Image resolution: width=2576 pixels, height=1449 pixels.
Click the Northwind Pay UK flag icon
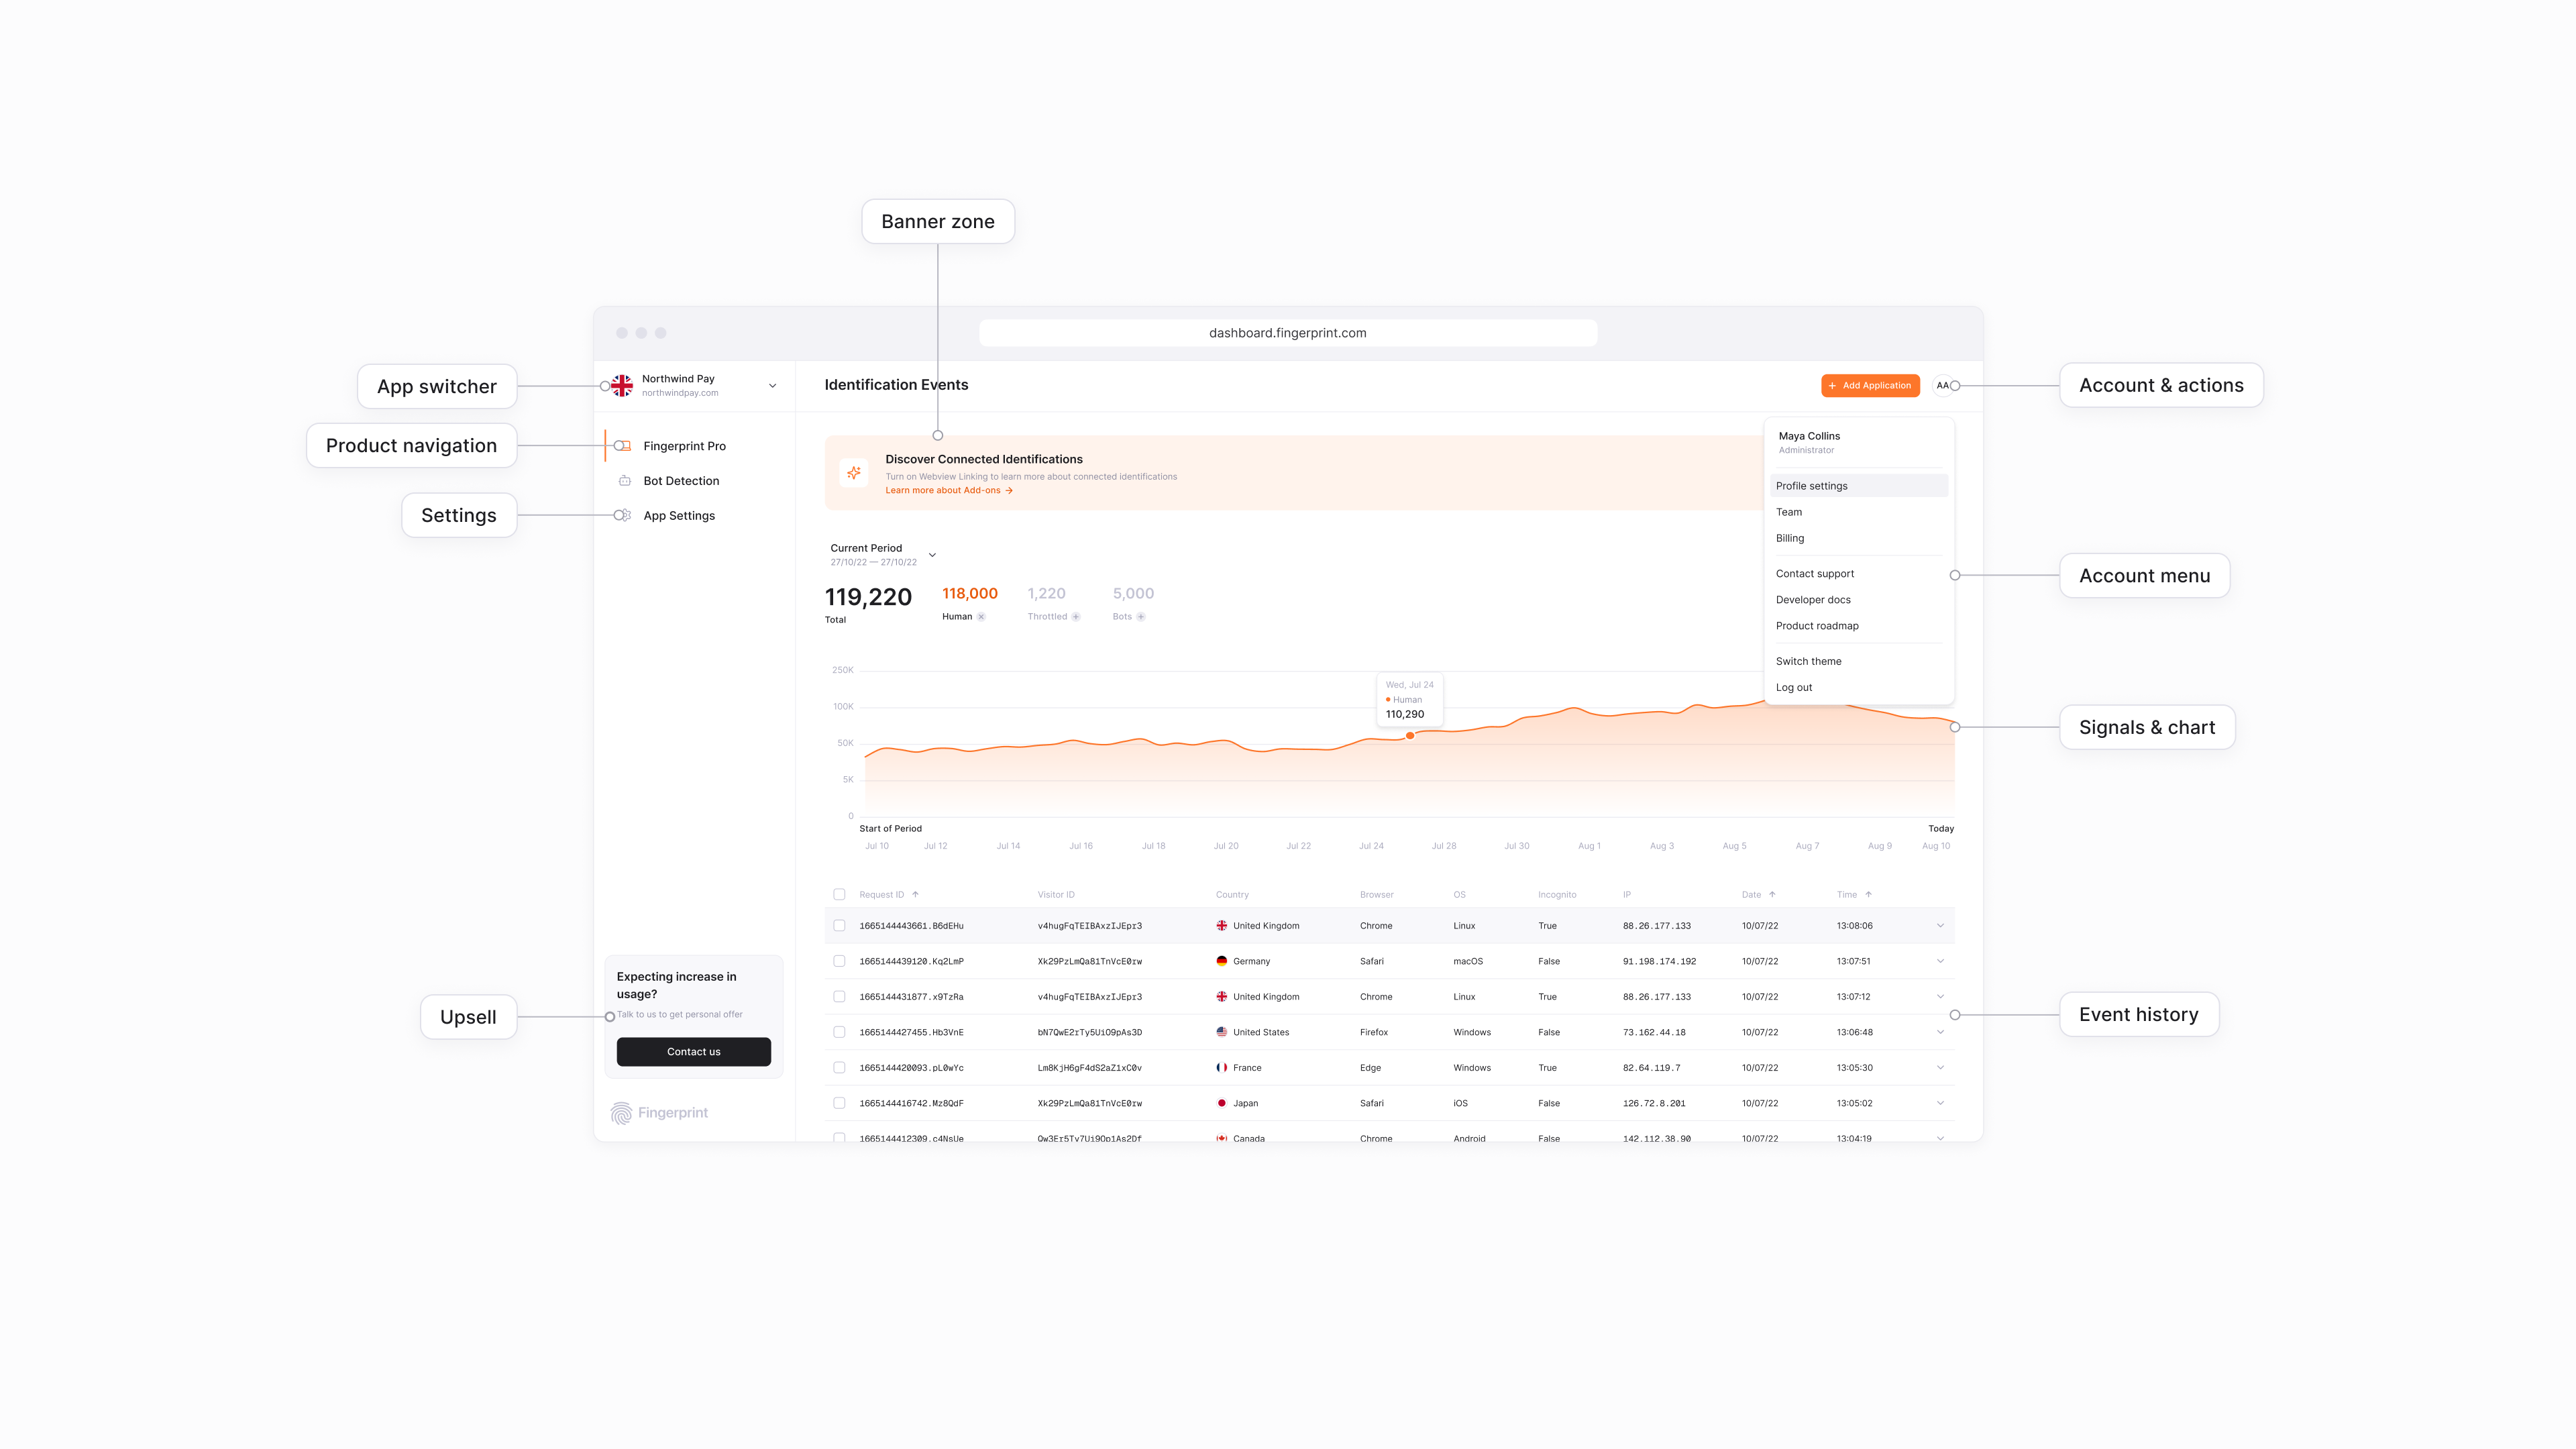tap(622, 386)
